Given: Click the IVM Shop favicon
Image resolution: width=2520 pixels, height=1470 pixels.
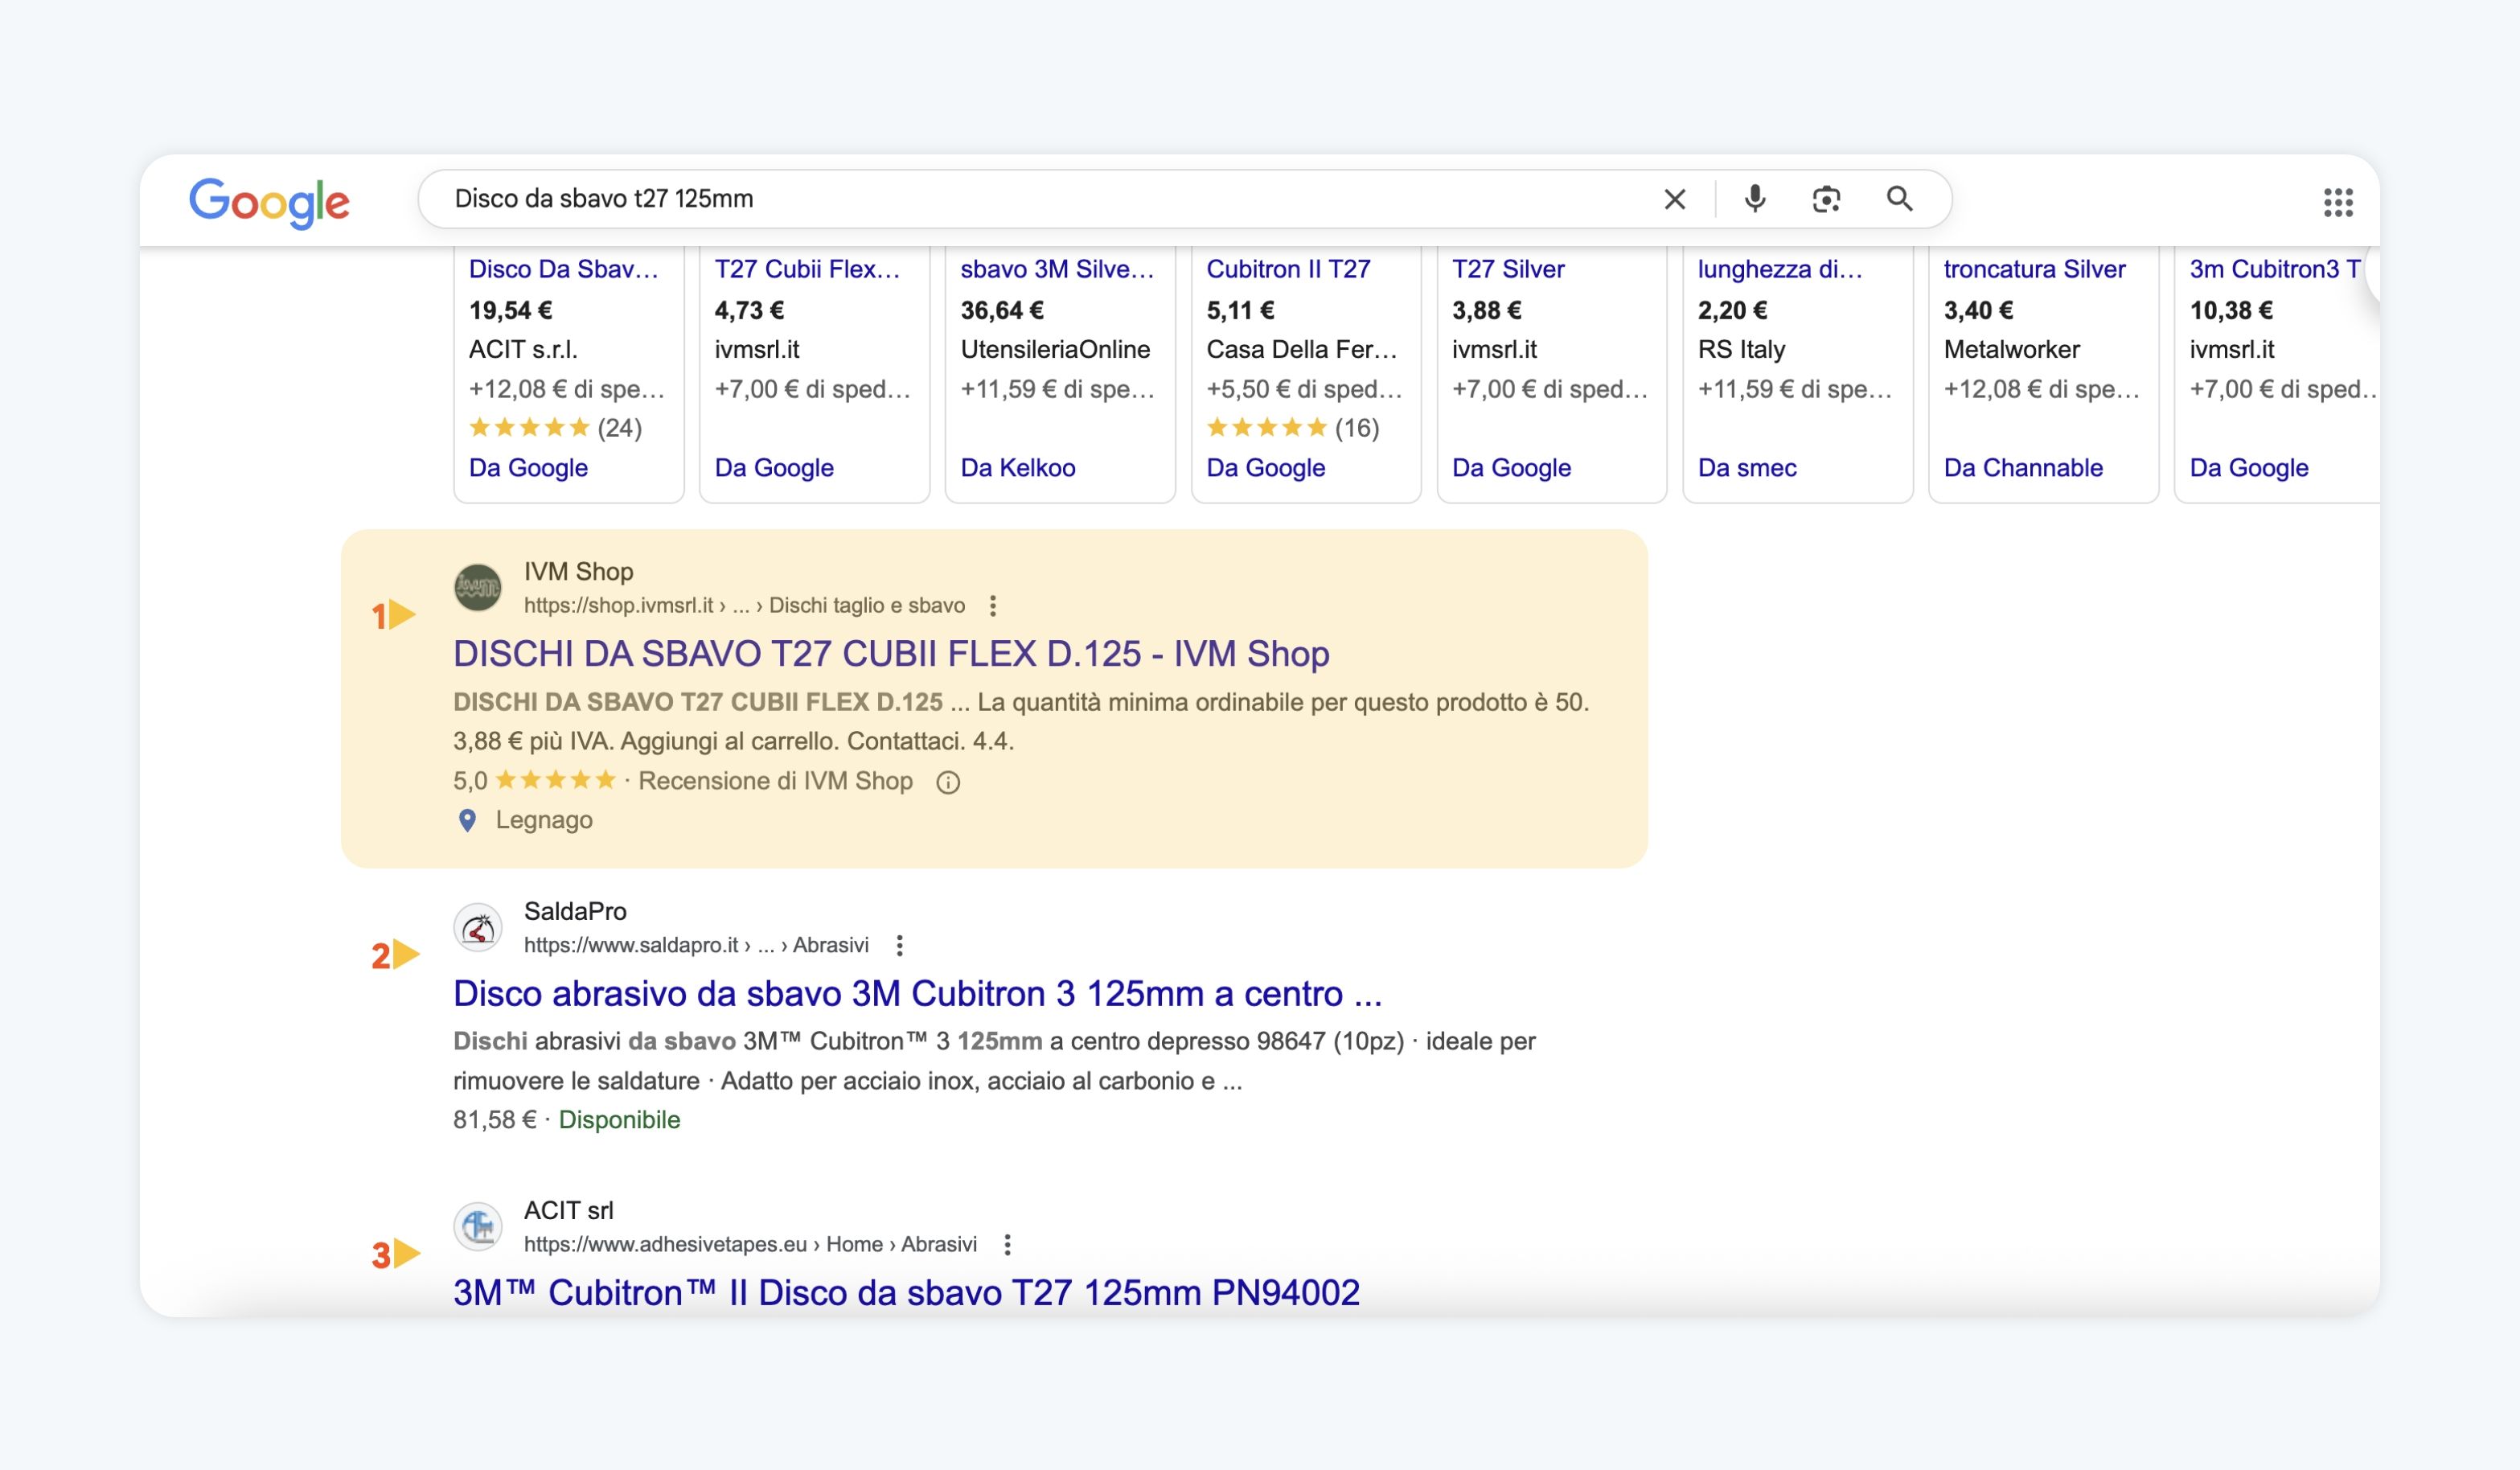Looking at the screenshot, I should 478,587.
